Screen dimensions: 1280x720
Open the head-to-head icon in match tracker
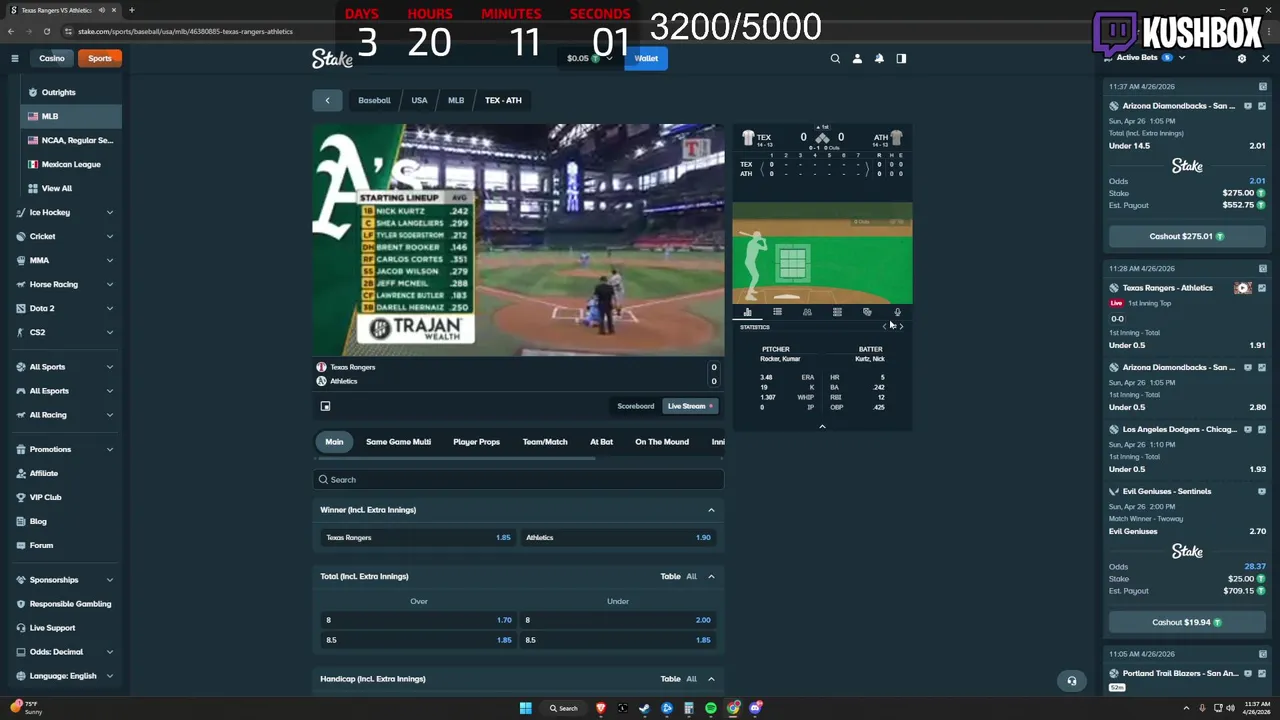[x=867, y=312]
